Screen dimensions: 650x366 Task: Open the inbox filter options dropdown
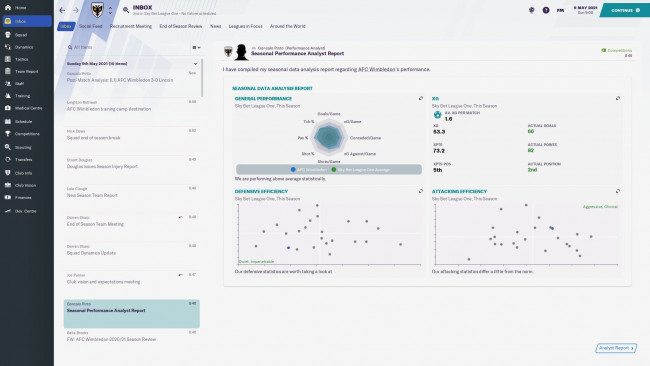(x=196, y=47)
